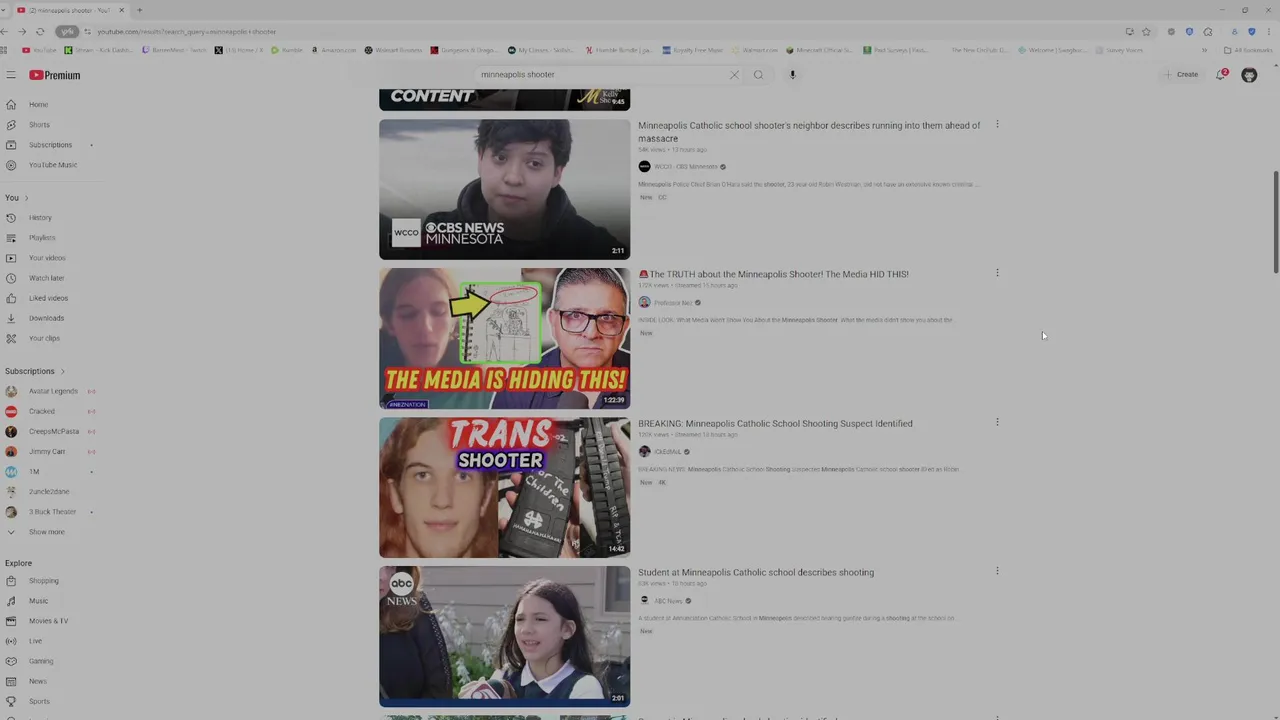Open Your videos

click(48, 258)
